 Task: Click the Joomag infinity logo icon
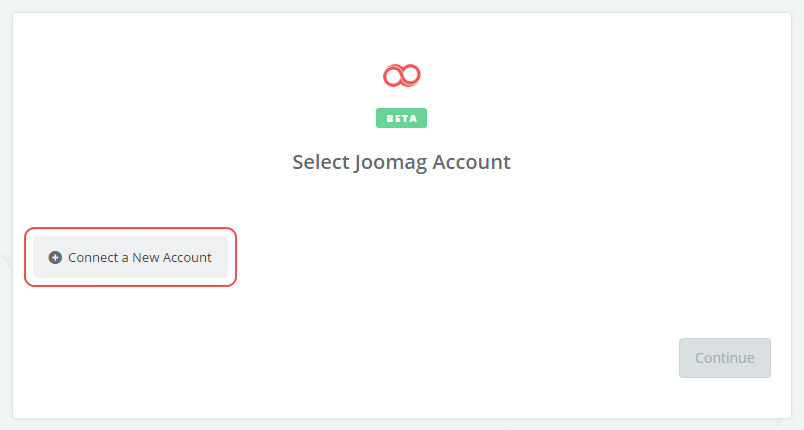click(402, 75)
